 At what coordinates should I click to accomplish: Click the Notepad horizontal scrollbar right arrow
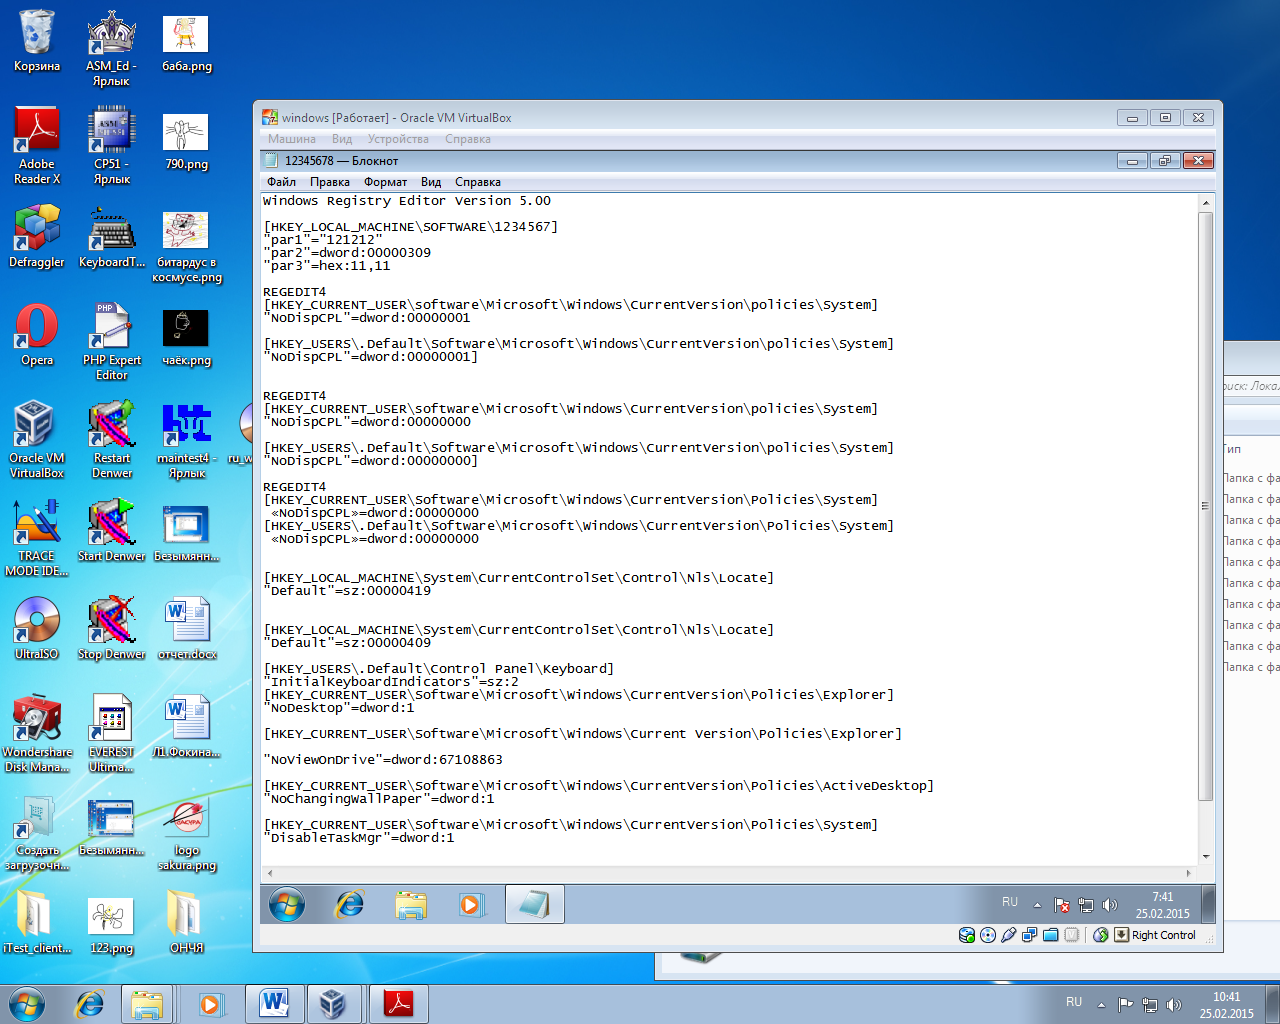(x=1188, y=873)
